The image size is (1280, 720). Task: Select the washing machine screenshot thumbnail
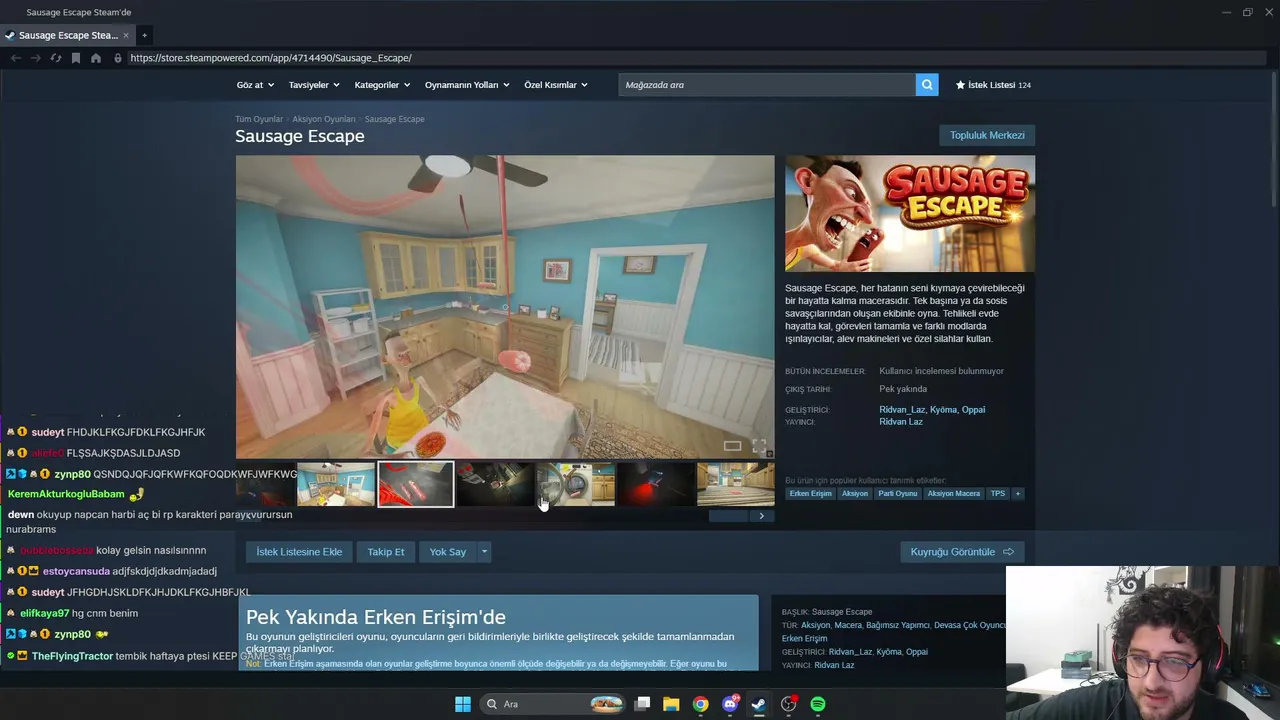(x=576, y=485)
